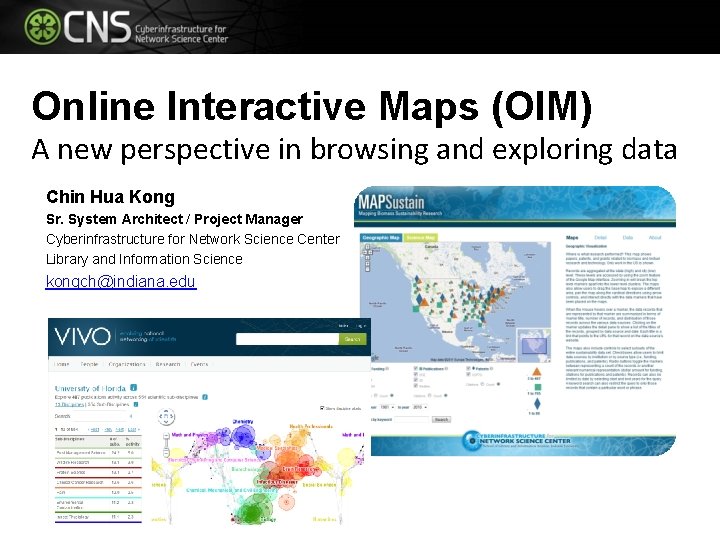
Task: Click the VIVO science map zoom slider
Action: (166, 444)
